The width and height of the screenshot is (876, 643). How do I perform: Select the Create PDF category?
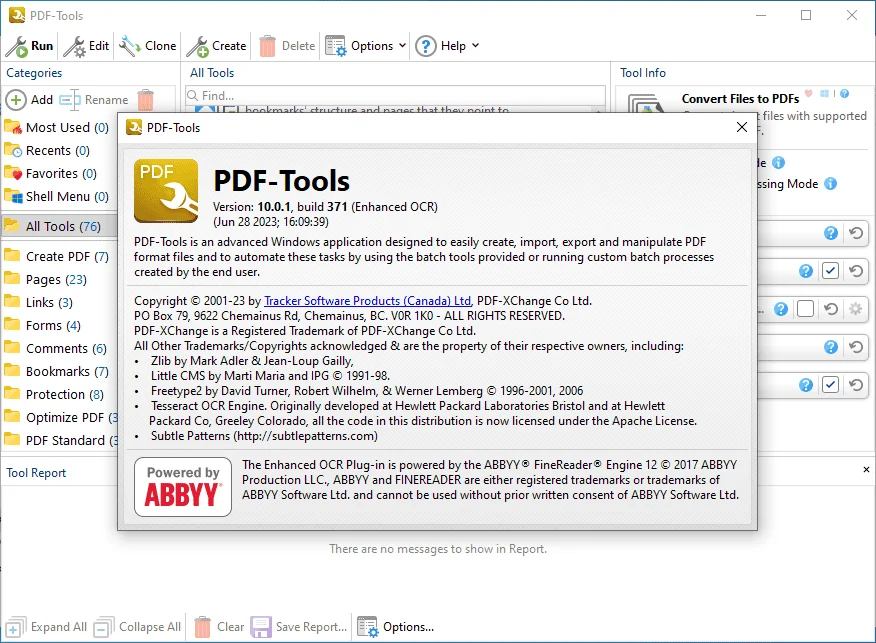click(57, 256)
